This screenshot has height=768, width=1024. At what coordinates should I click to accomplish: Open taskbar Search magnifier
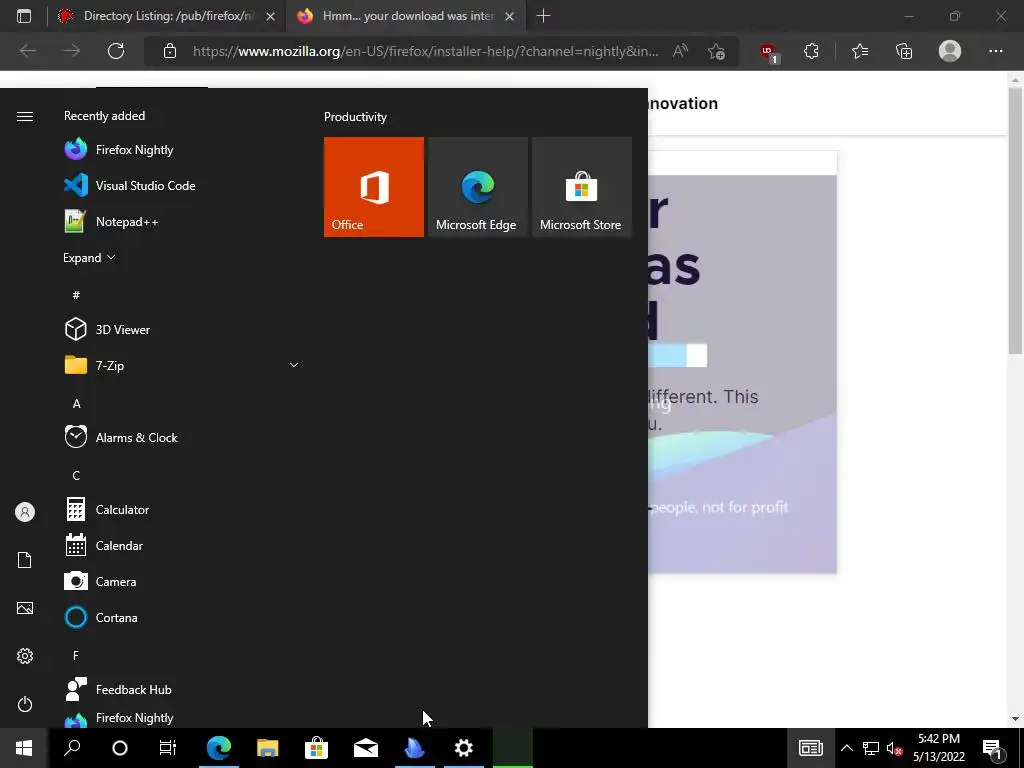(x=72, y=748)
